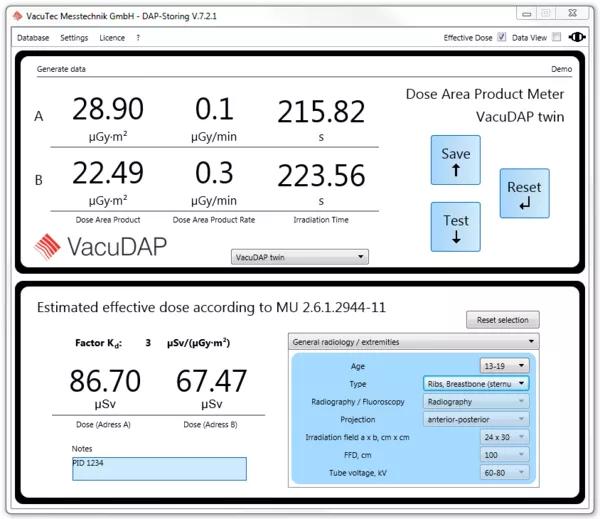The height and width of the screenshot is (519, 600).
Task: Click the irradiation time 215.82
Action: point(321,111)
